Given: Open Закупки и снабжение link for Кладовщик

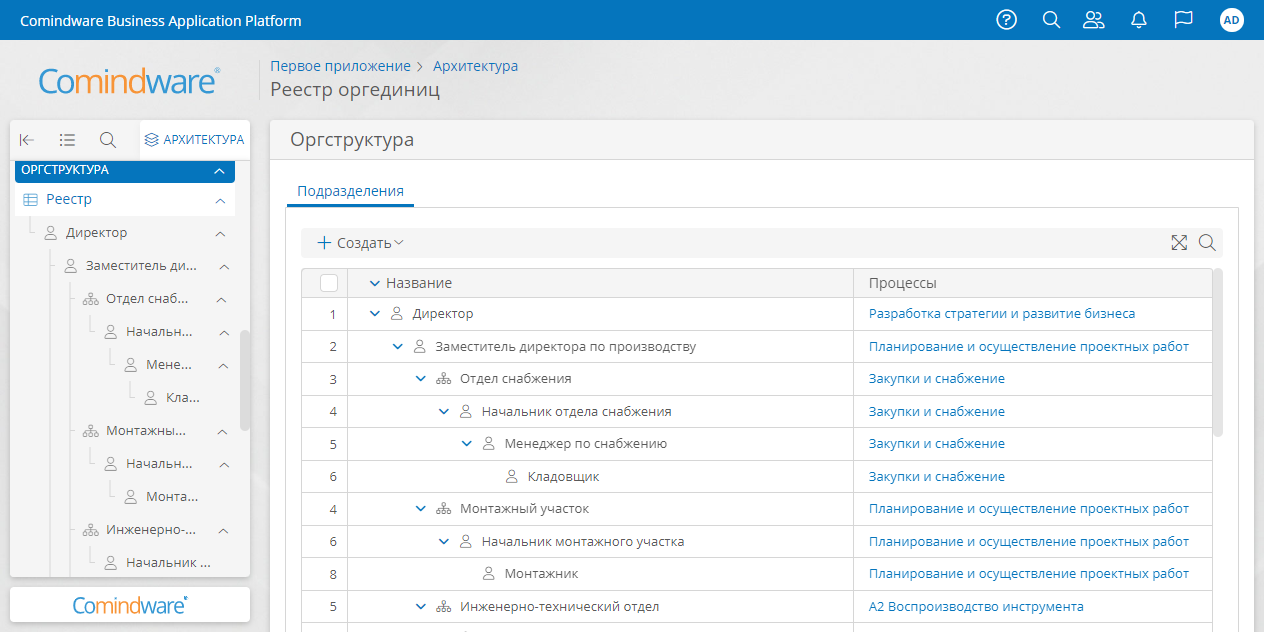Looking at the screenshot, I should click(x=937, y=477).
